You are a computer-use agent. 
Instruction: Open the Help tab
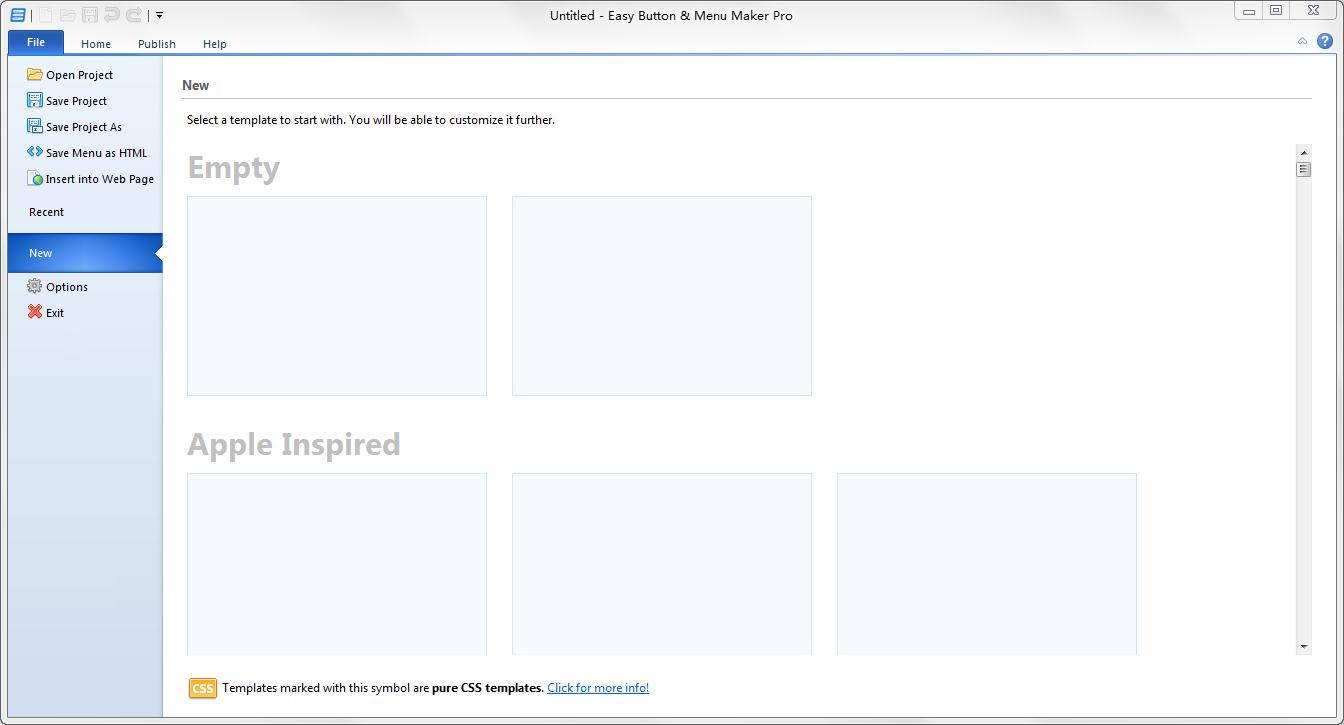click(215, 44)
